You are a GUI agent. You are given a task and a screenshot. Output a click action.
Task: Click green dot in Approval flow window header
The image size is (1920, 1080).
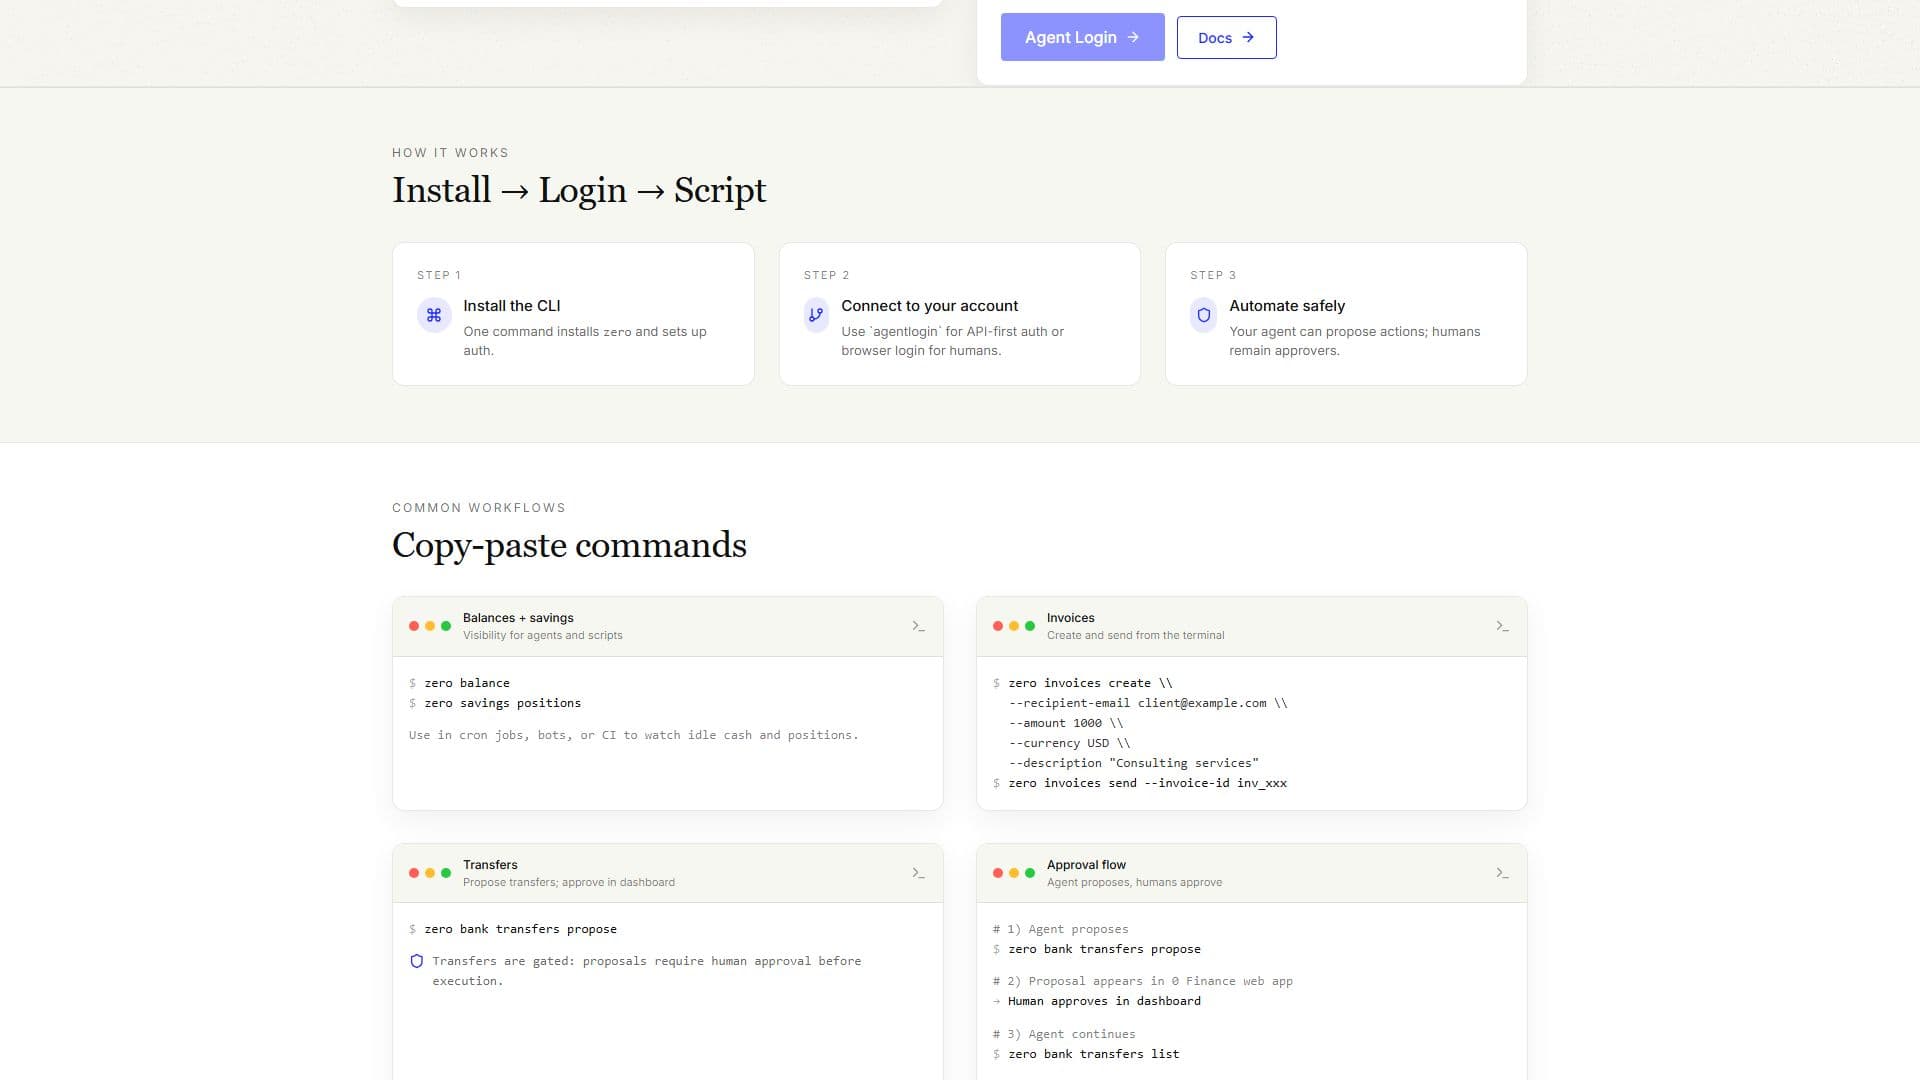pos(1030,873)
